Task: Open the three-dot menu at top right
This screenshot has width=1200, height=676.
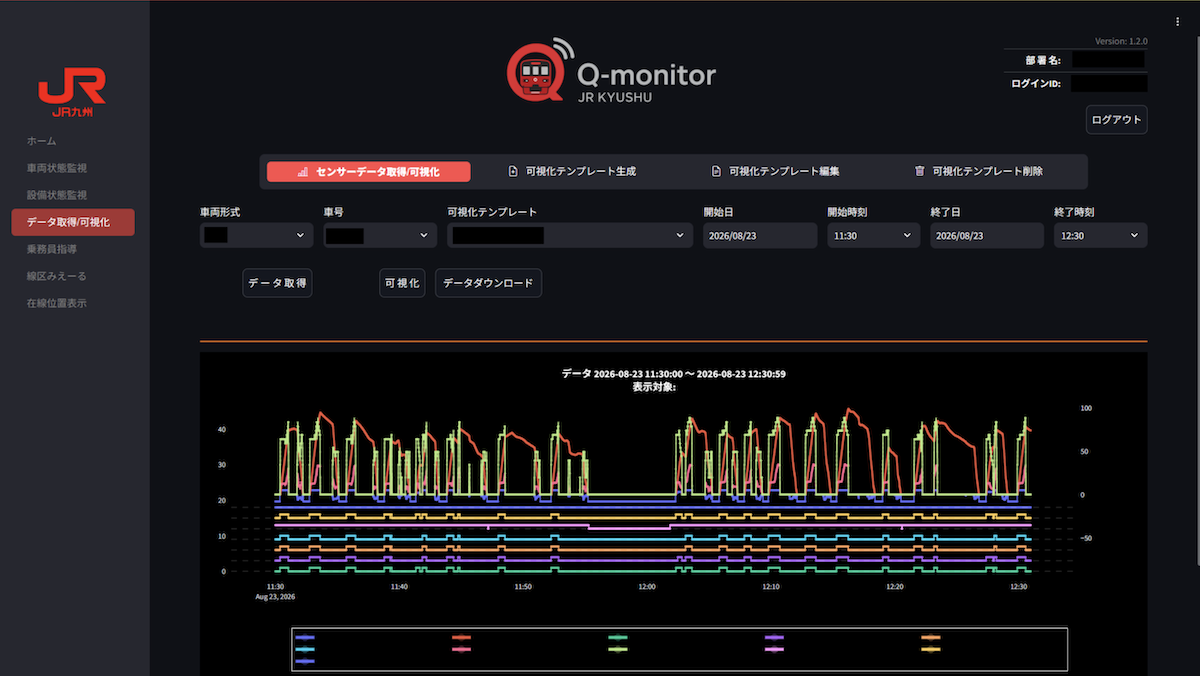Action: 1178,21
